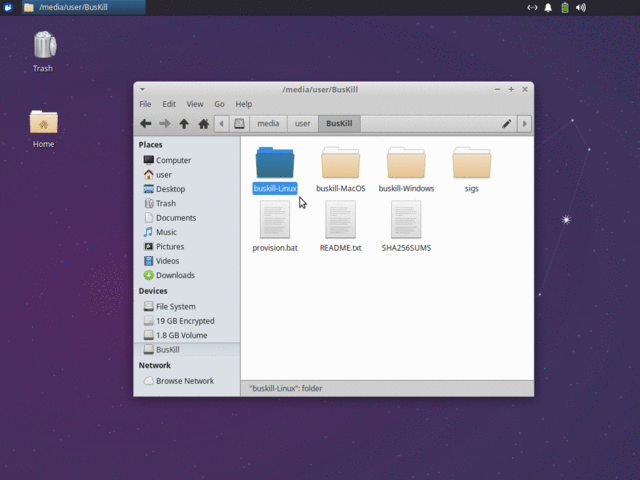The height and width of the screenshot is (480, 640).
Task: Select the sigs folder
Action: [471, 170]
